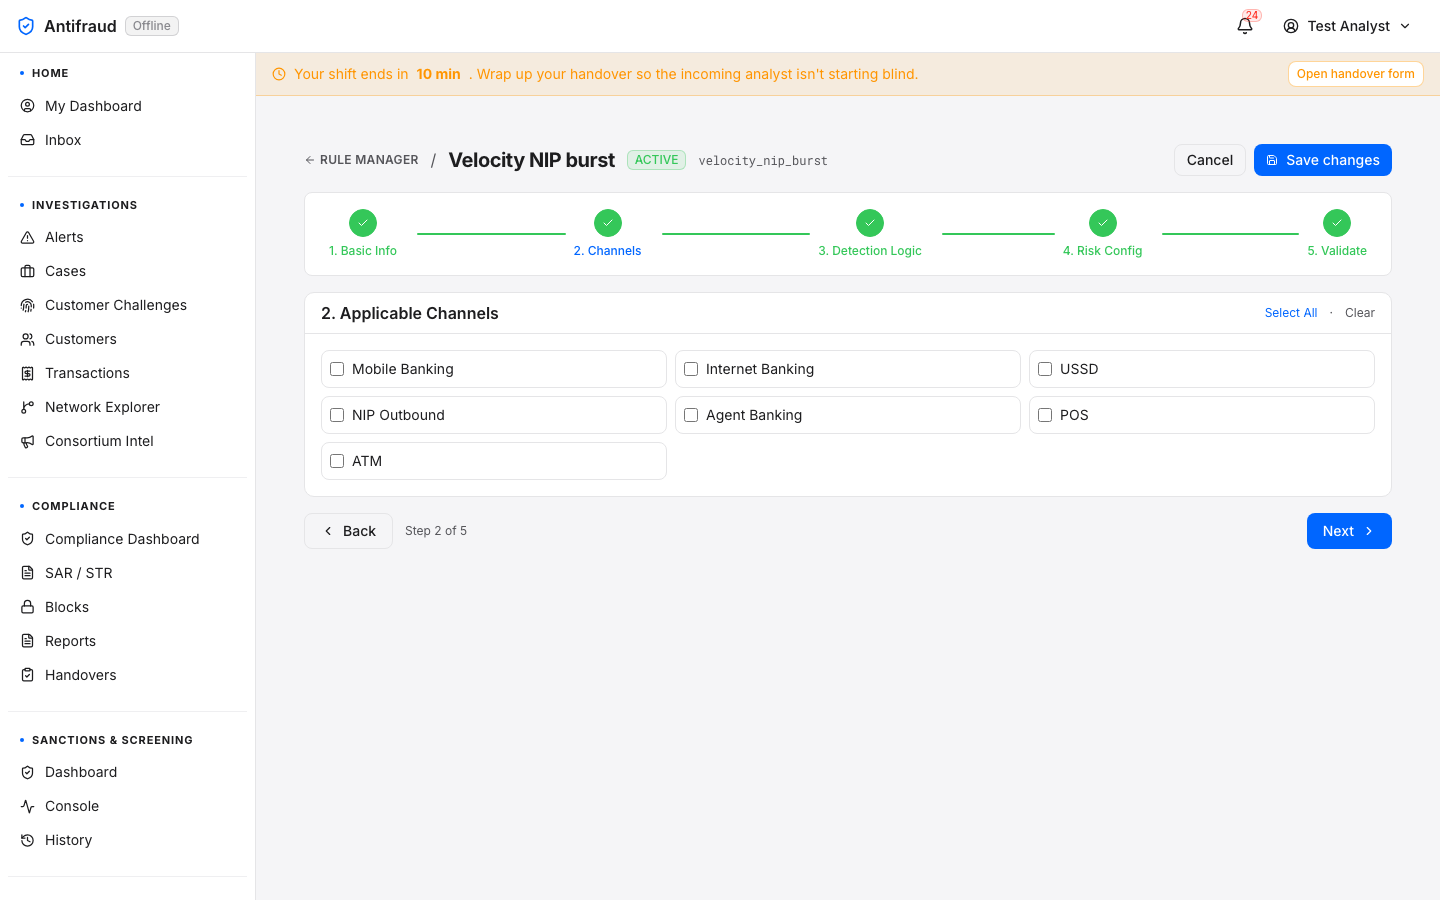Click the 2. Applicable Channels heading
The width and height of the screenshot is (1440, 900).
tap(410, 313)
